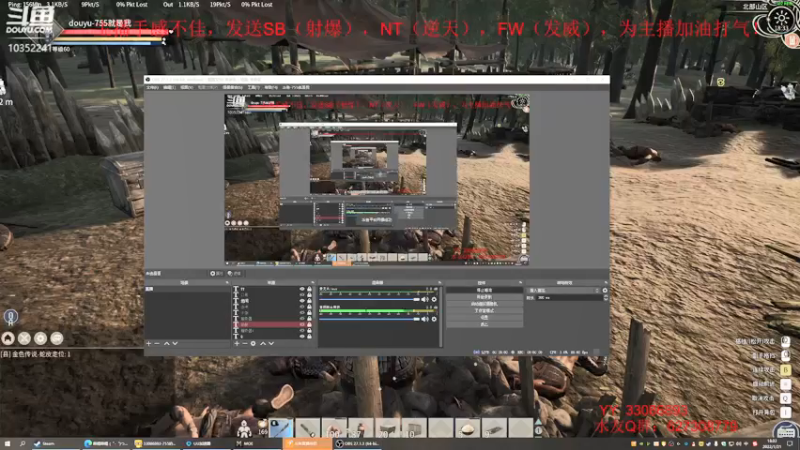
Task: Move scene up in the Scenes dock
Action: click(166, 343)
